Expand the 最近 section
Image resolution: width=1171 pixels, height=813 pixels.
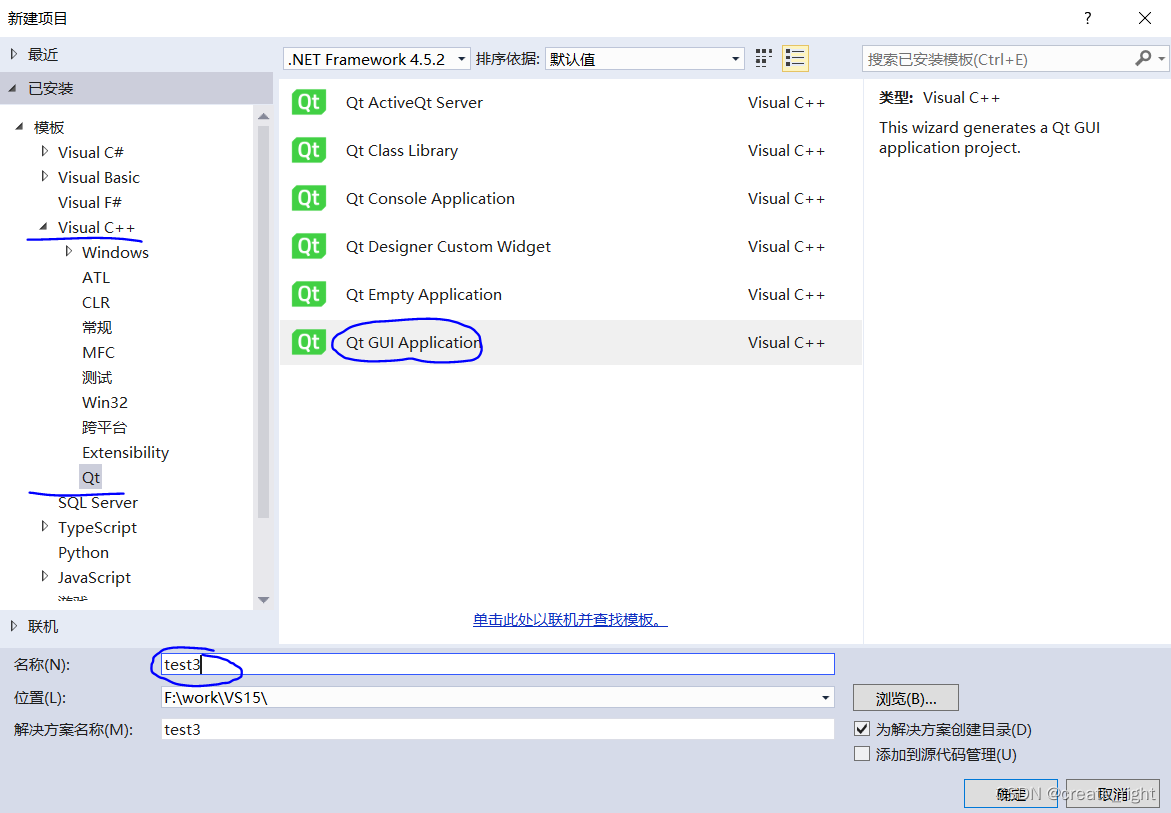pyautogui.click(x=13, y=54)
